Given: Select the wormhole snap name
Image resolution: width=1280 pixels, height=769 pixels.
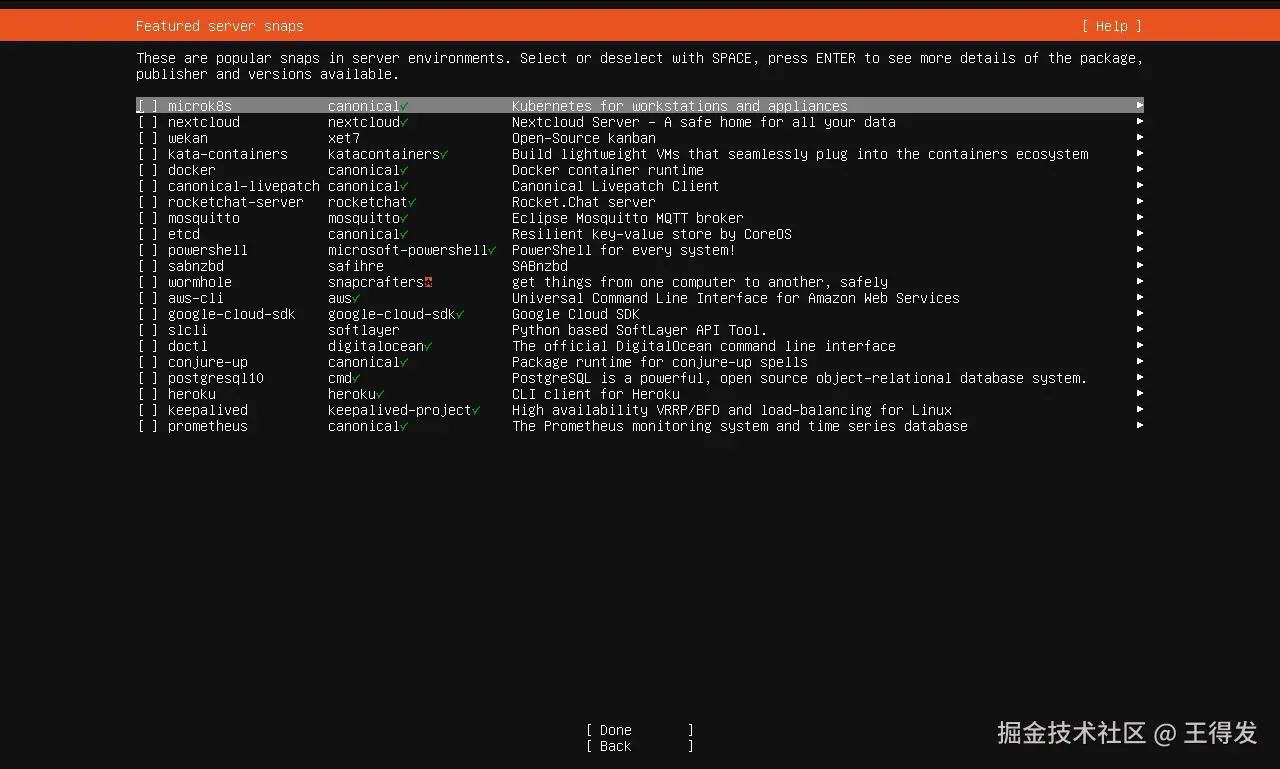Looking at the screenshot, I should pyautogui.click(x=200, y=282).
